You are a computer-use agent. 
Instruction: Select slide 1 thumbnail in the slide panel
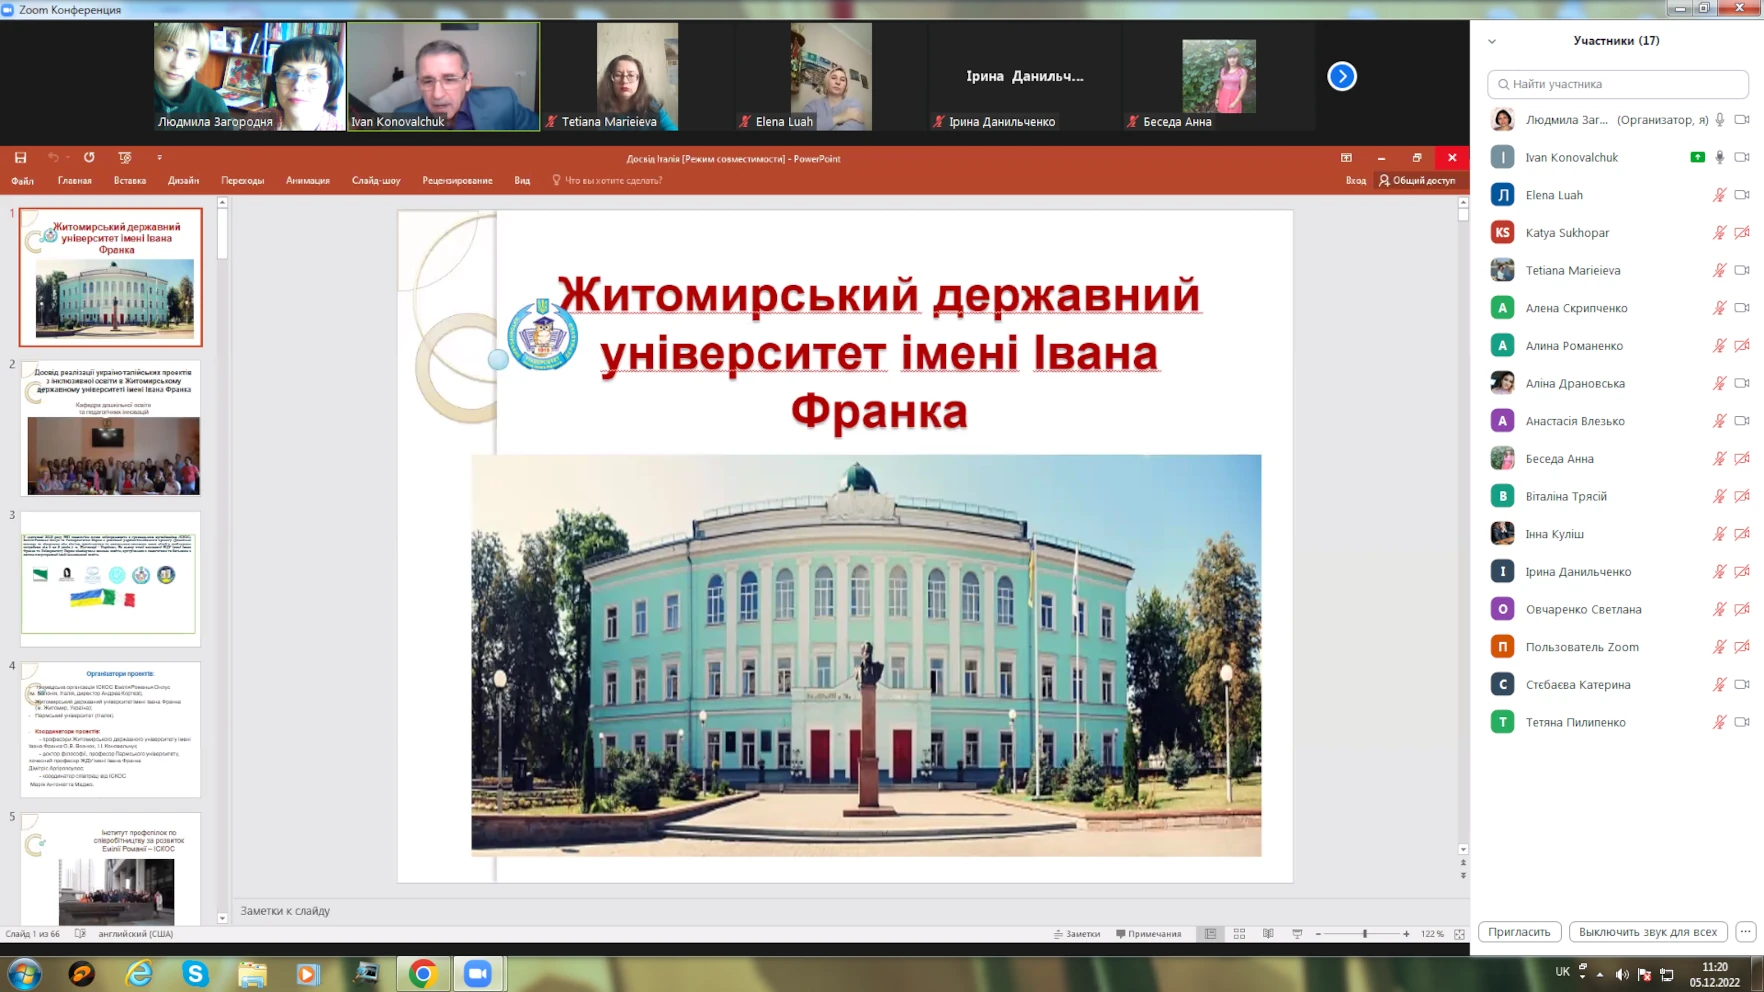coord(111,277)
